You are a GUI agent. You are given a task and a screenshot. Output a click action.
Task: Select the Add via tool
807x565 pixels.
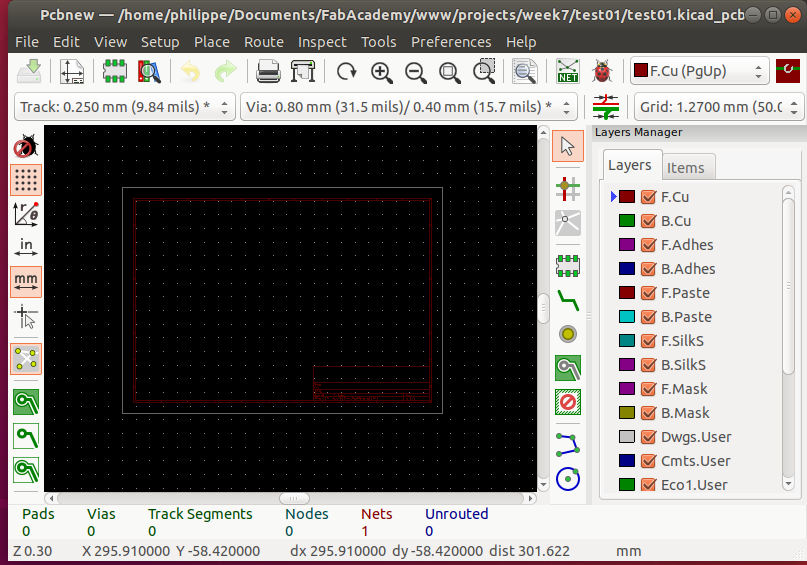568,334
